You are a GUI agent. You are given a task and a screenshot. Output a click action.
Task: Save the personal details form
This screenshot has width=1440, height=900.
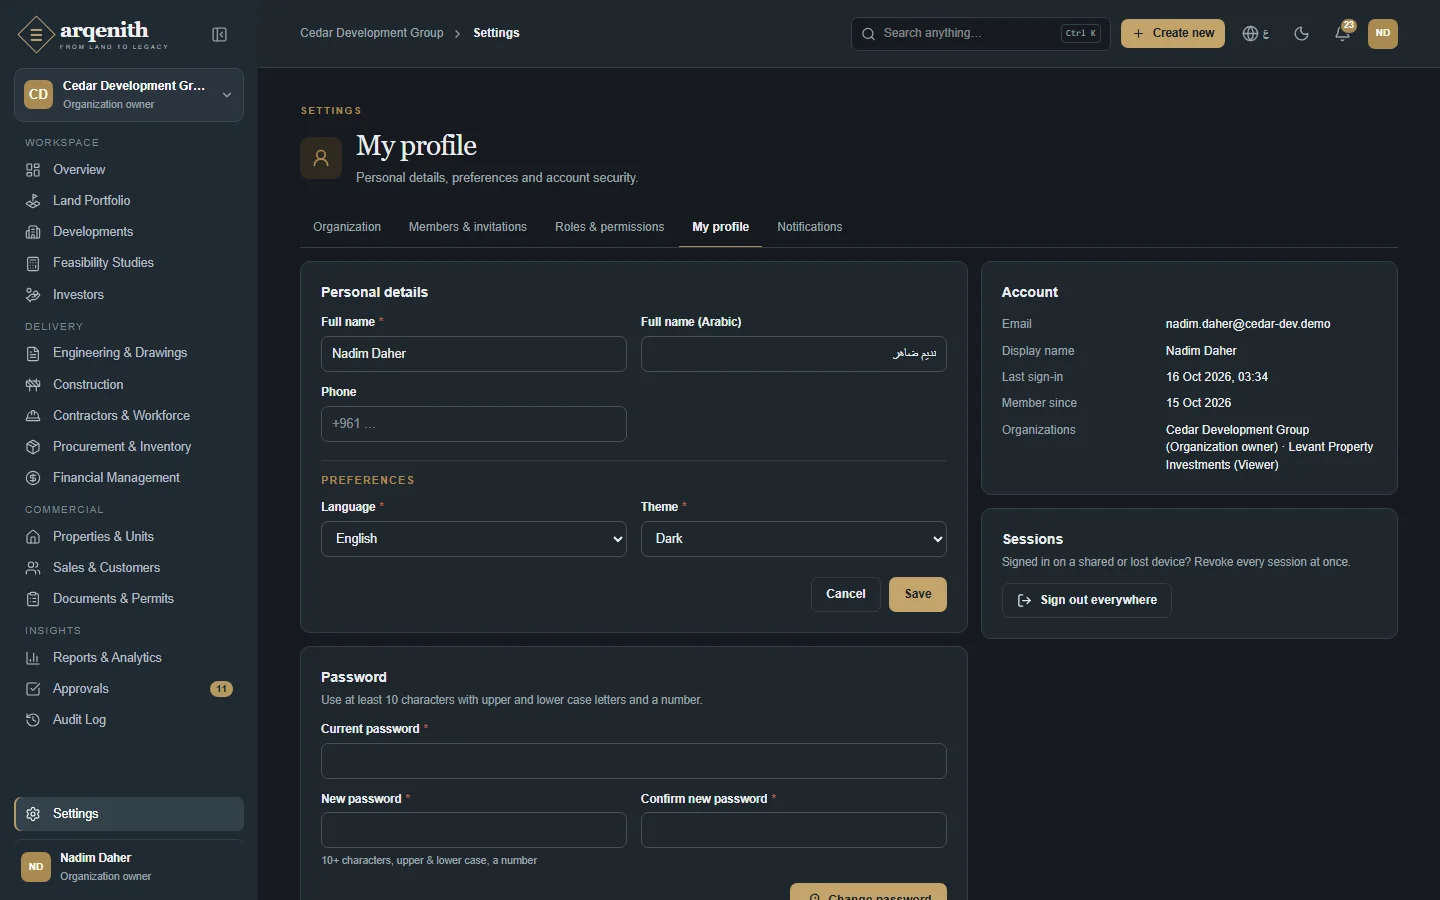click(x=918, y=595)
